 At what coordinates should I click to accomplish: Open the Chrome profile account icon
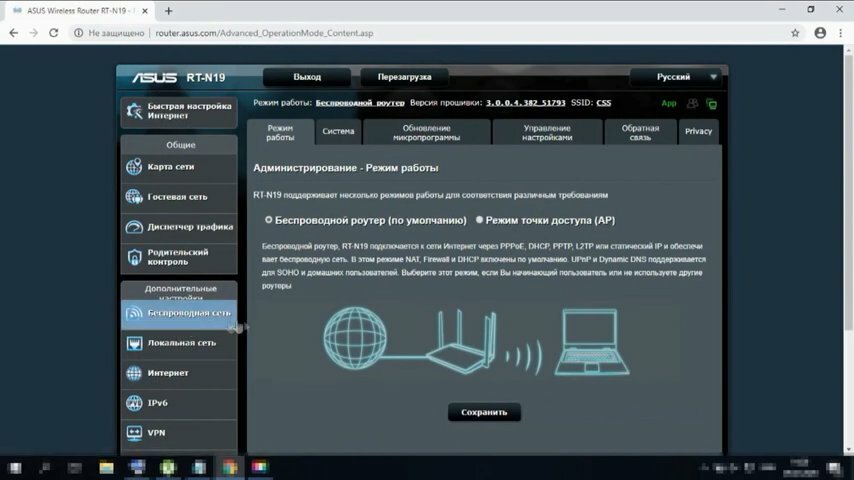tap(820, 33)
